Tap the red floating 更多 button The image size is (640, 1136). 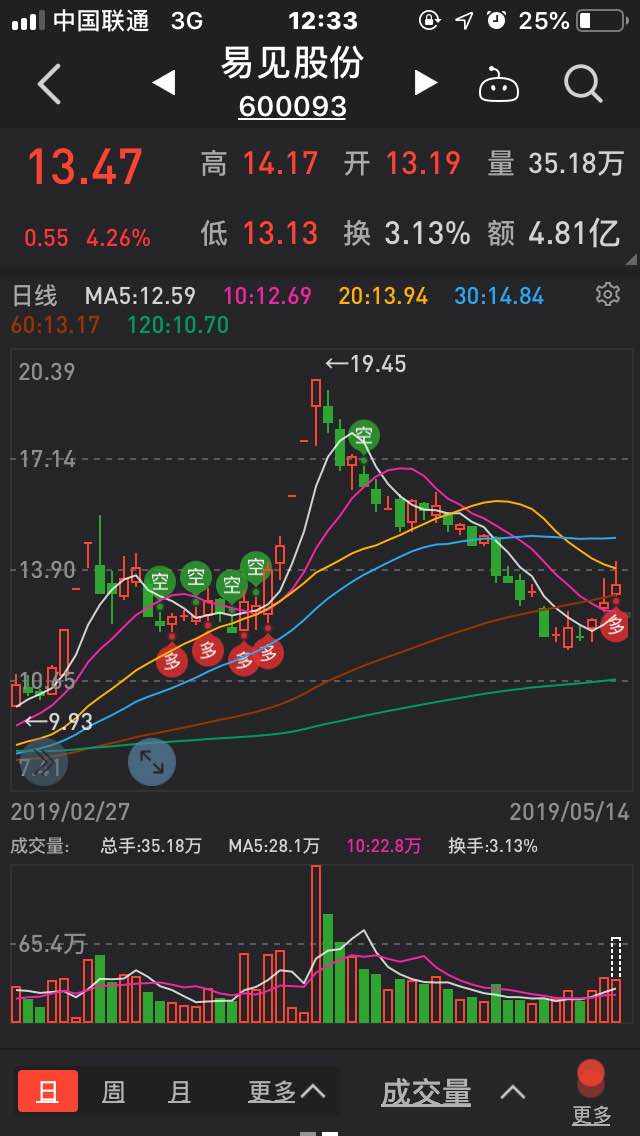(x=591, y=1093)
